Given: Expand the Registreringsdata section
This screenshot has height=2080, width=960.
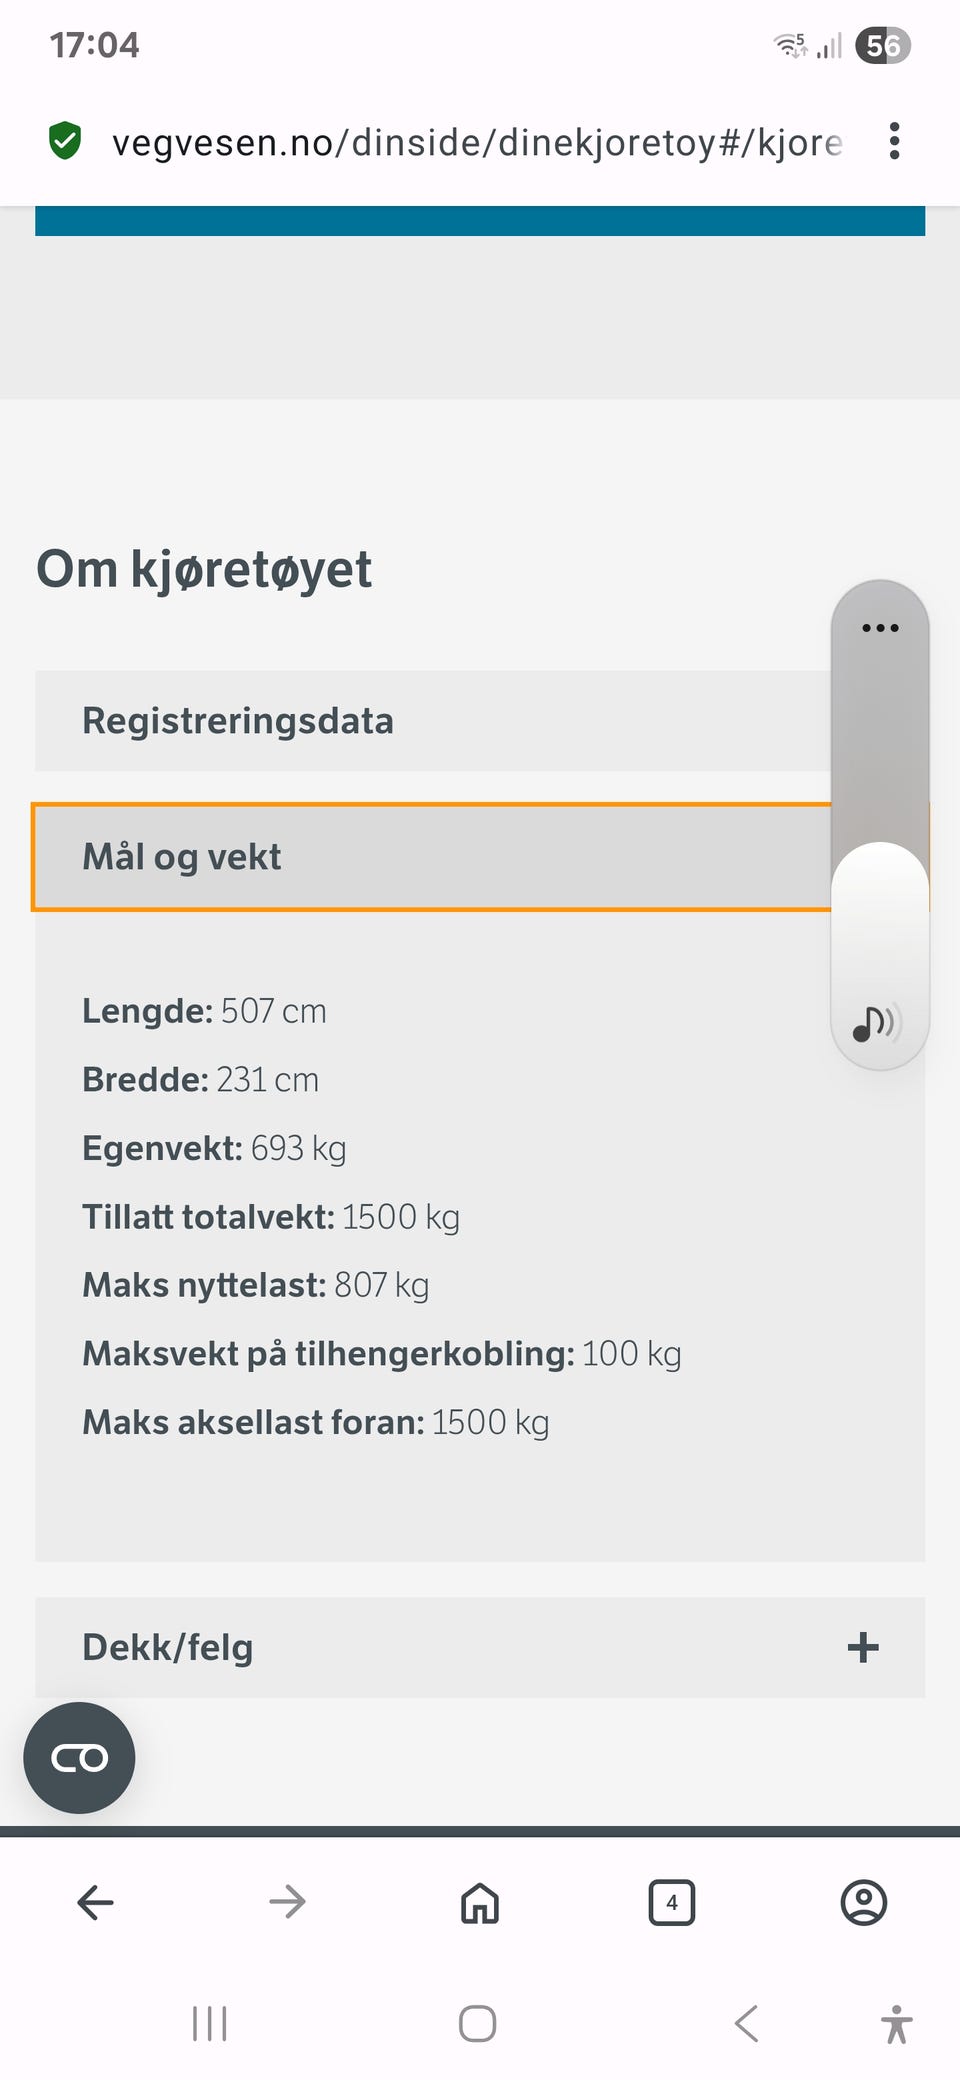Looking at the screenshot, I should (x=433, y=721).
